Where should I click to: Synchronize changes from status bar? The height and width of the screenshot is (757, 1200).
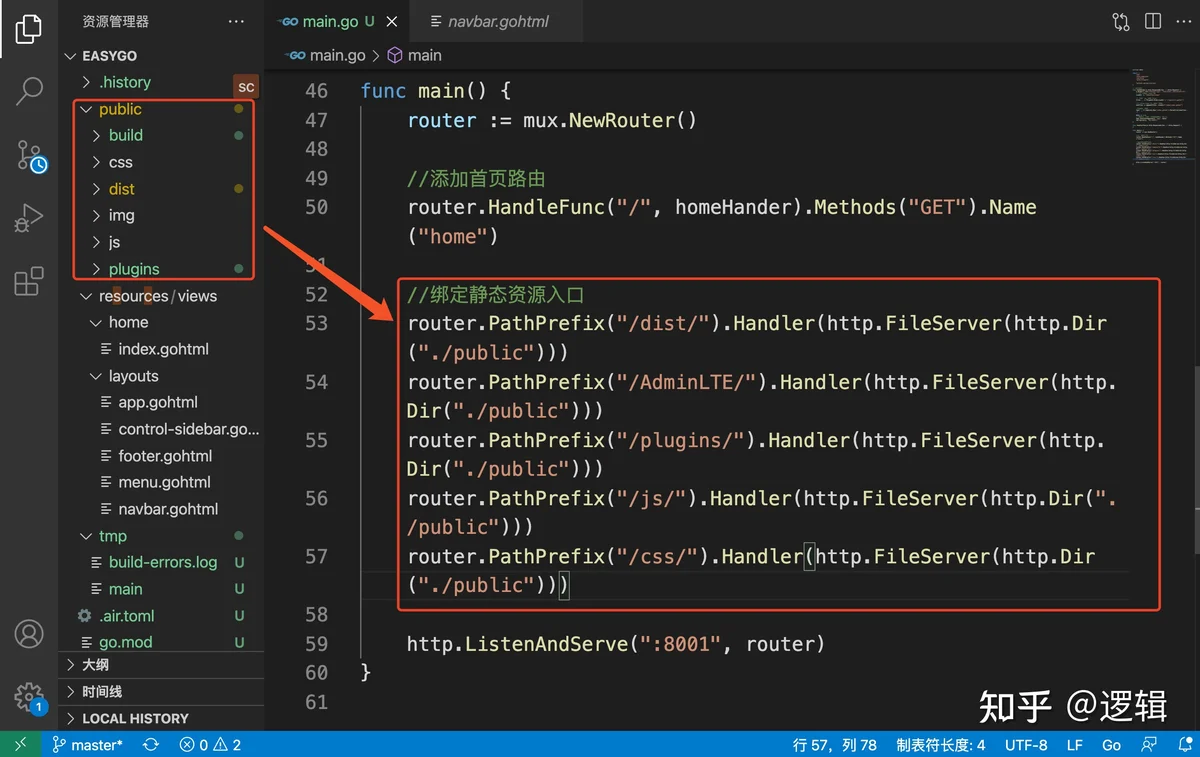click(151, 744)
